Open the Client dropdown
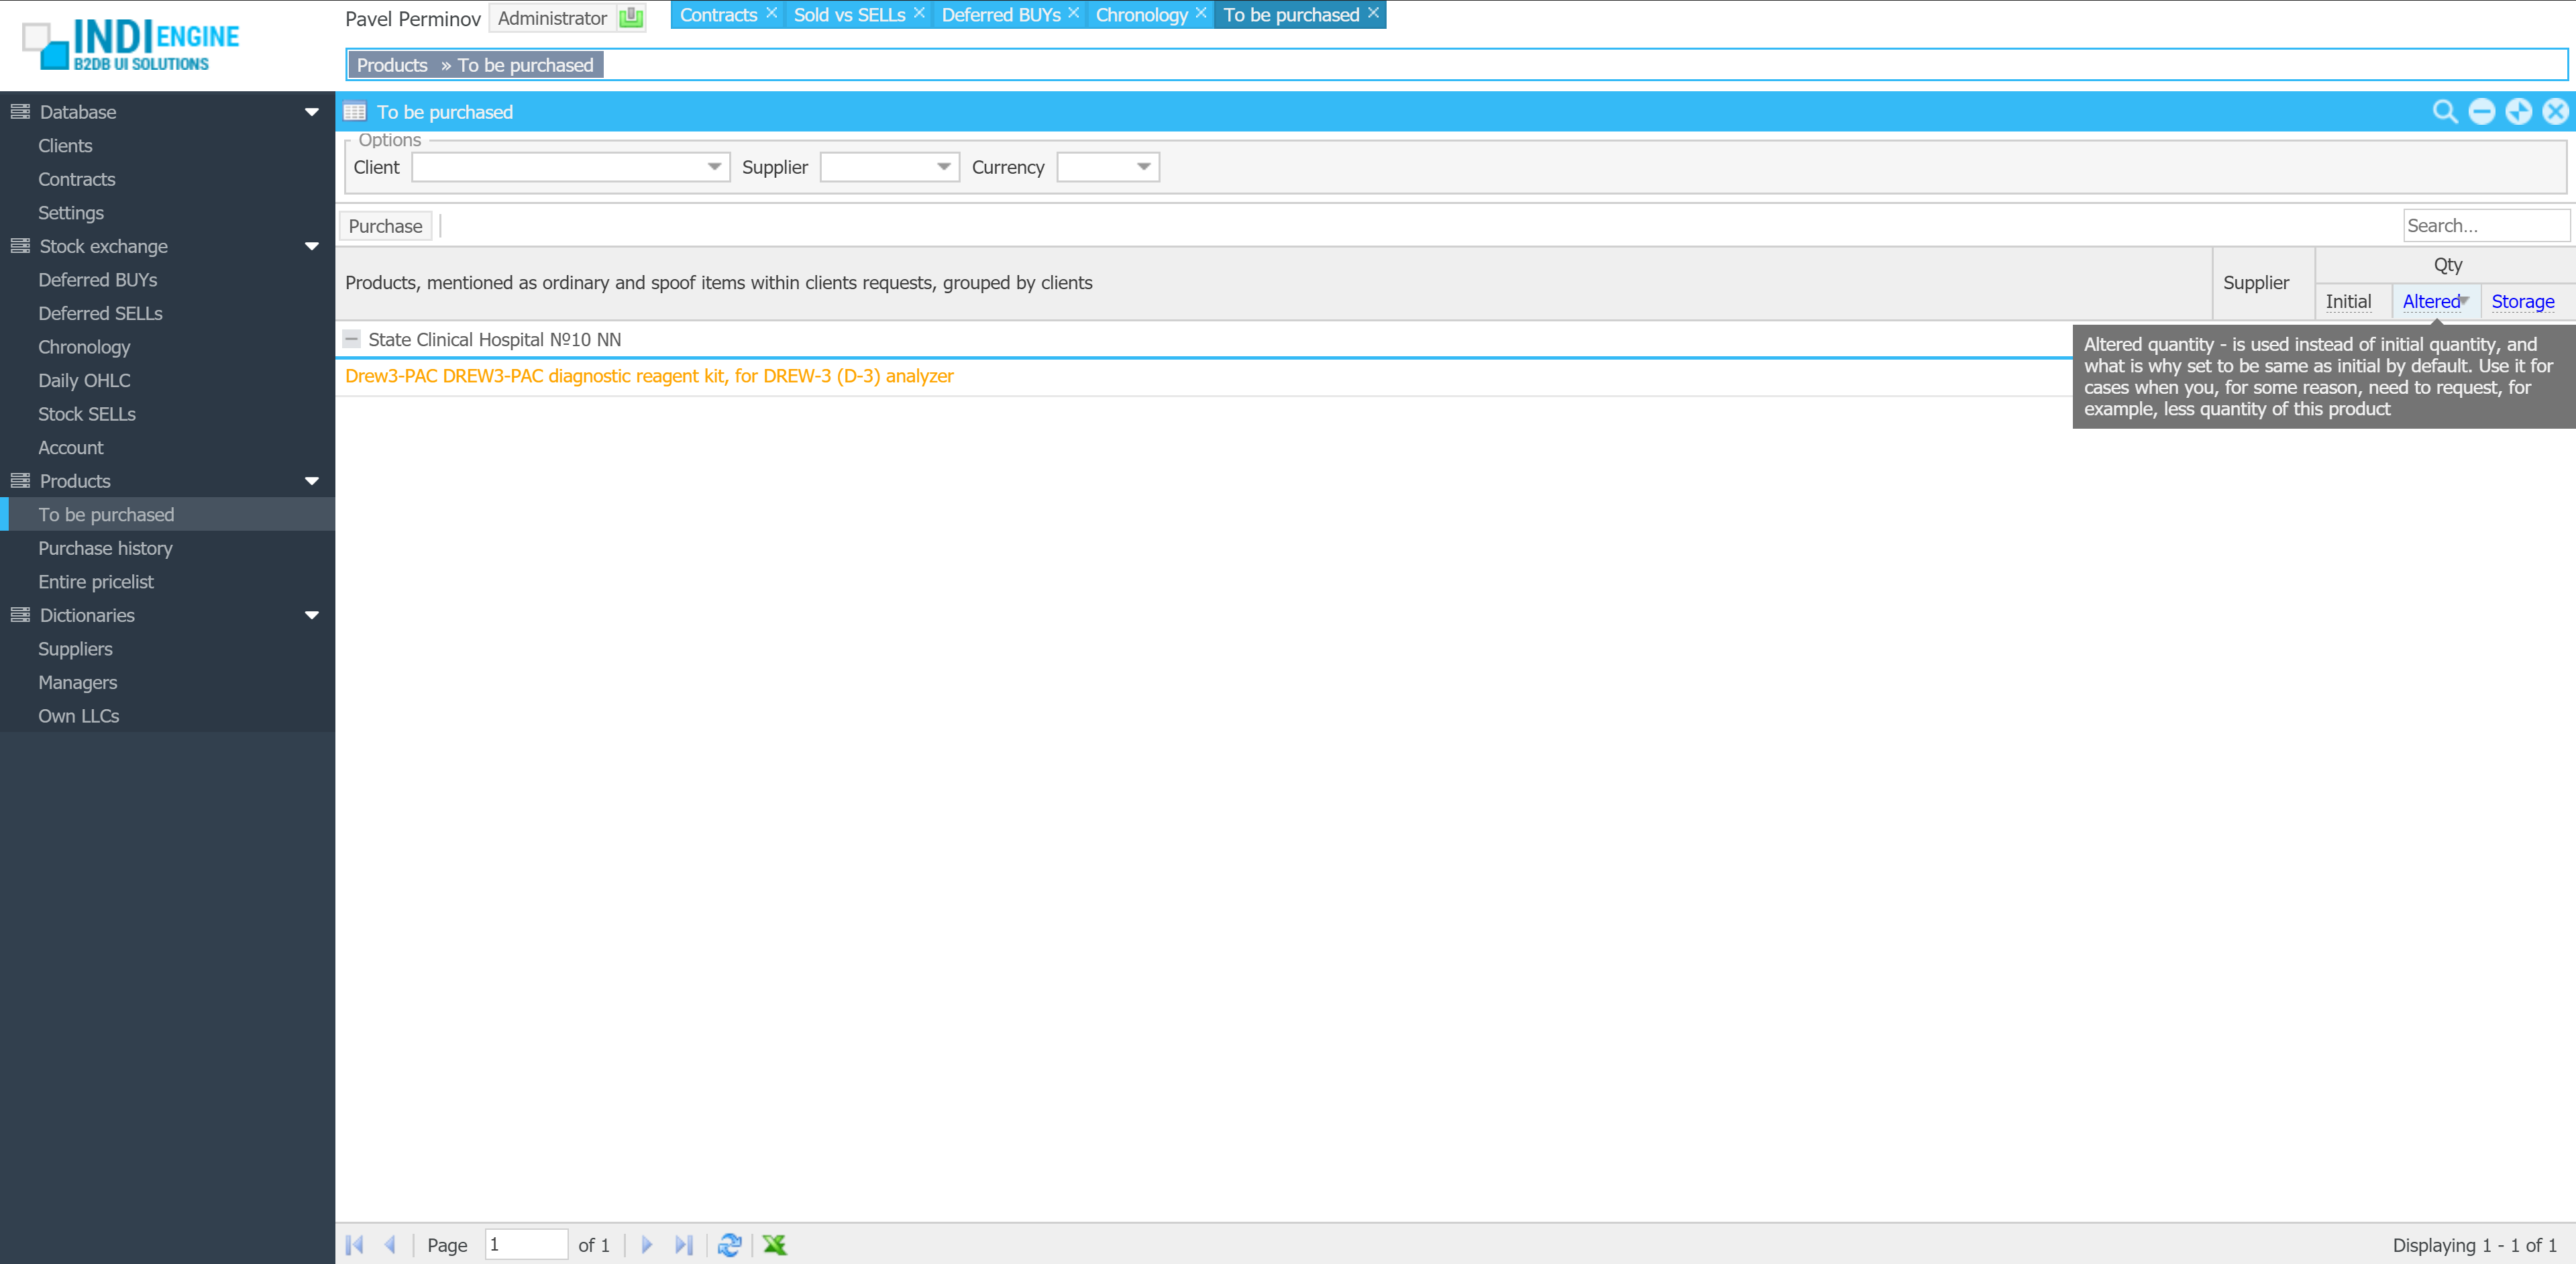The height and width of the screenshot is (1264, 2576). [714, 167]
